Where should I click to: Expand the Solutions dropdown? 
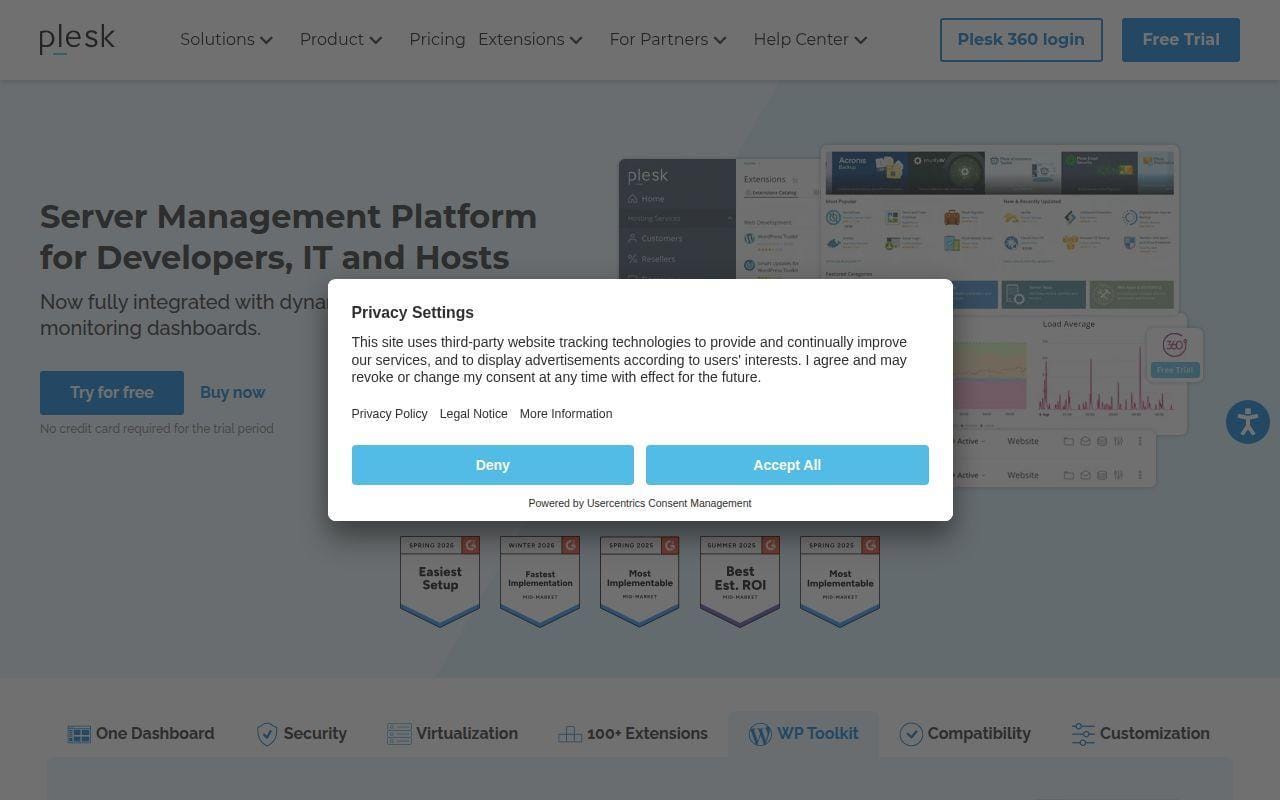tap(226, 40)
